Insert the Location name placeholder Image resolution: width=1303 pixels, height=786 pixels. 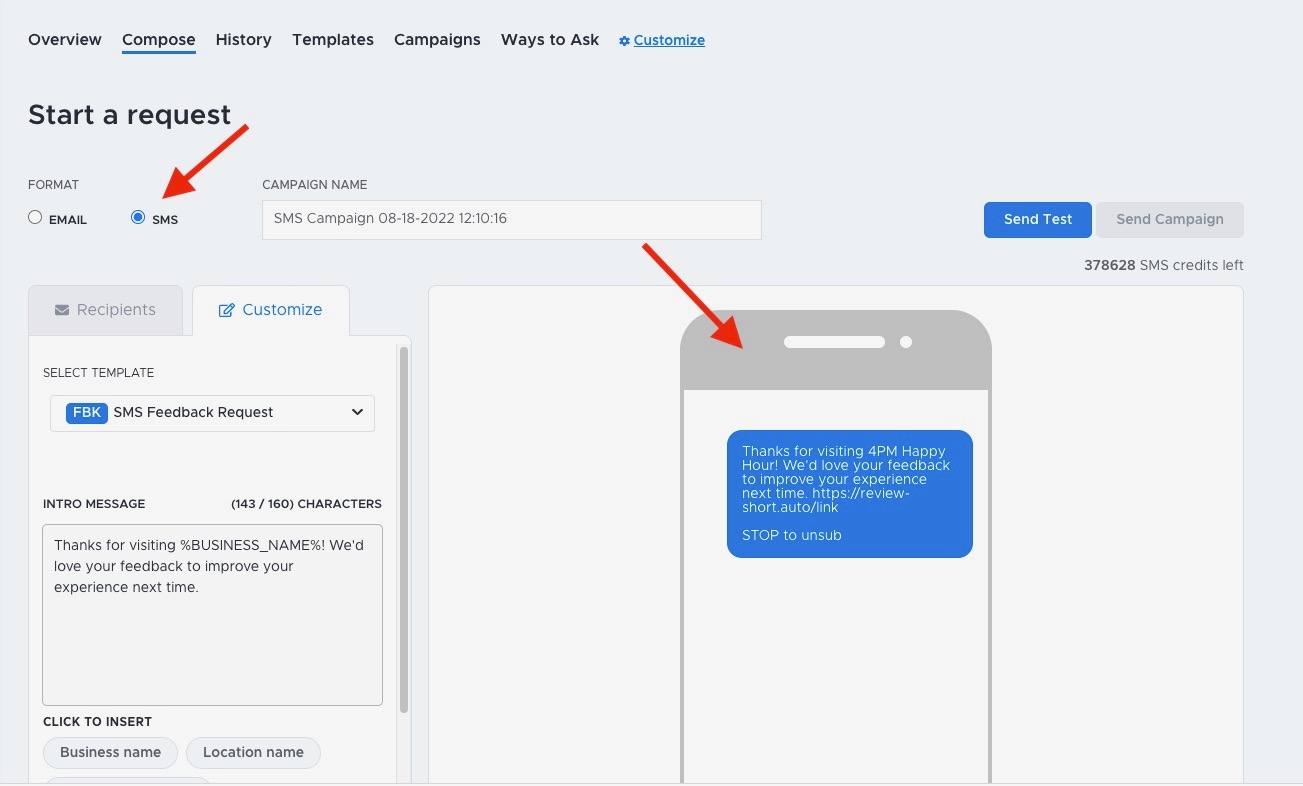pos(253,753)
